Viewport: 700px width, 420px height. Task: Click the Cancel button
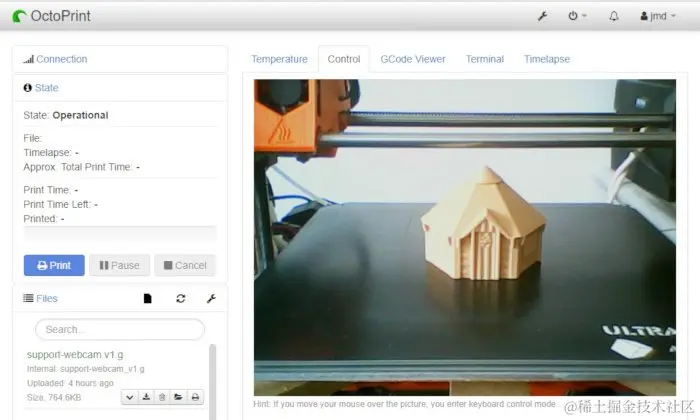(x=185, y=265)
